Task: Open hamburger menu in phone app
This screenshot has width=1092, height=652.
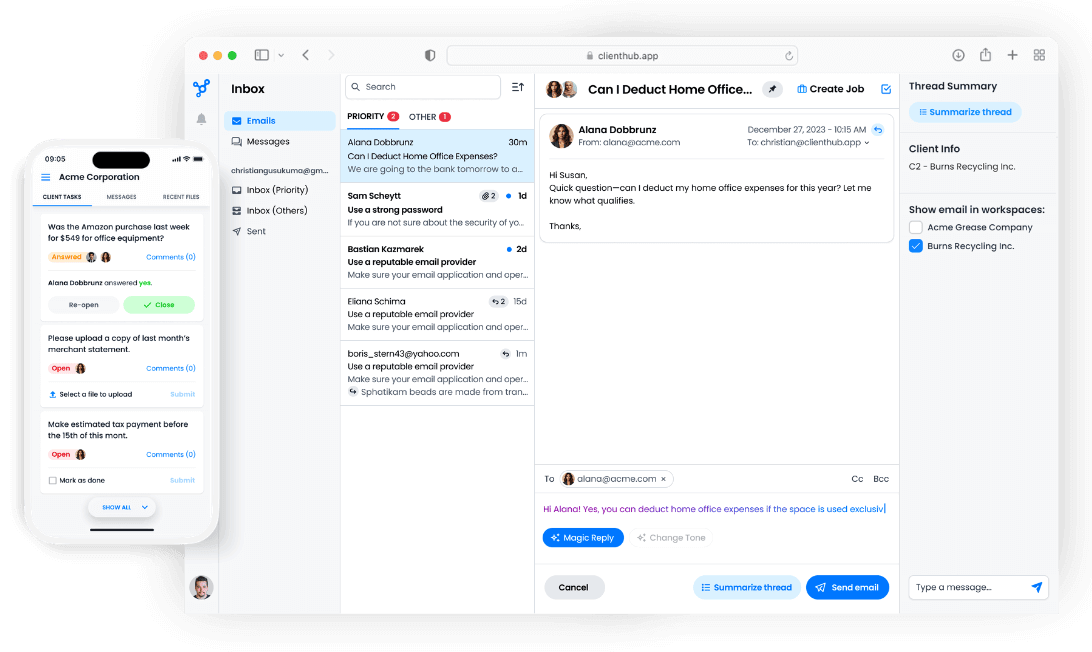Action: (46, 177)
